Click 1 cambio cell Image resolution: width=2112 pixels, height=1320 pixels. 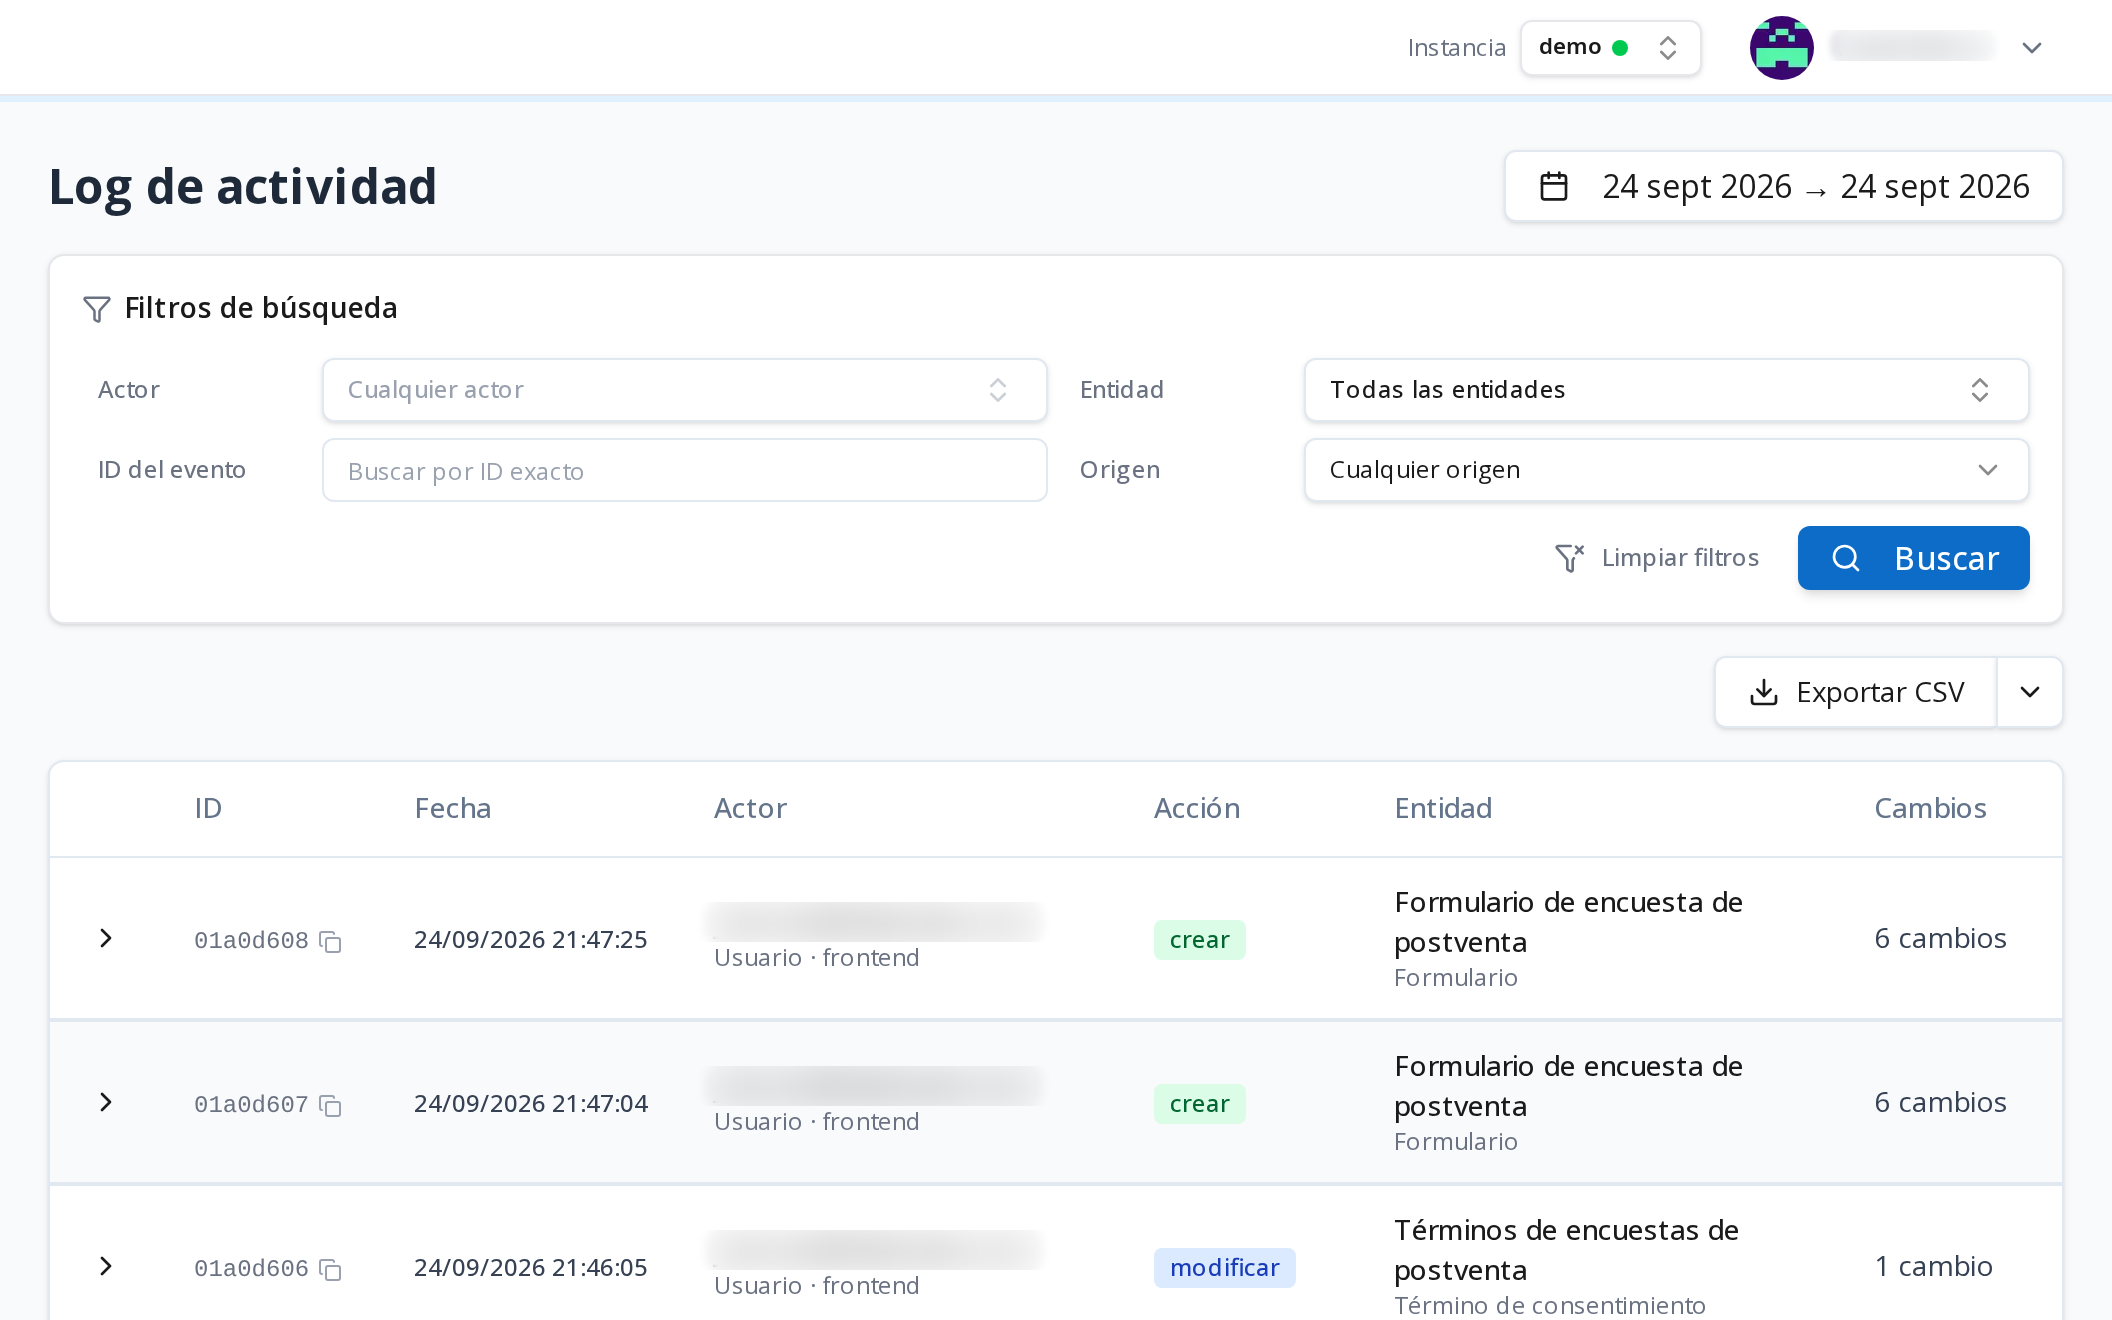tap(1933, 1266)
